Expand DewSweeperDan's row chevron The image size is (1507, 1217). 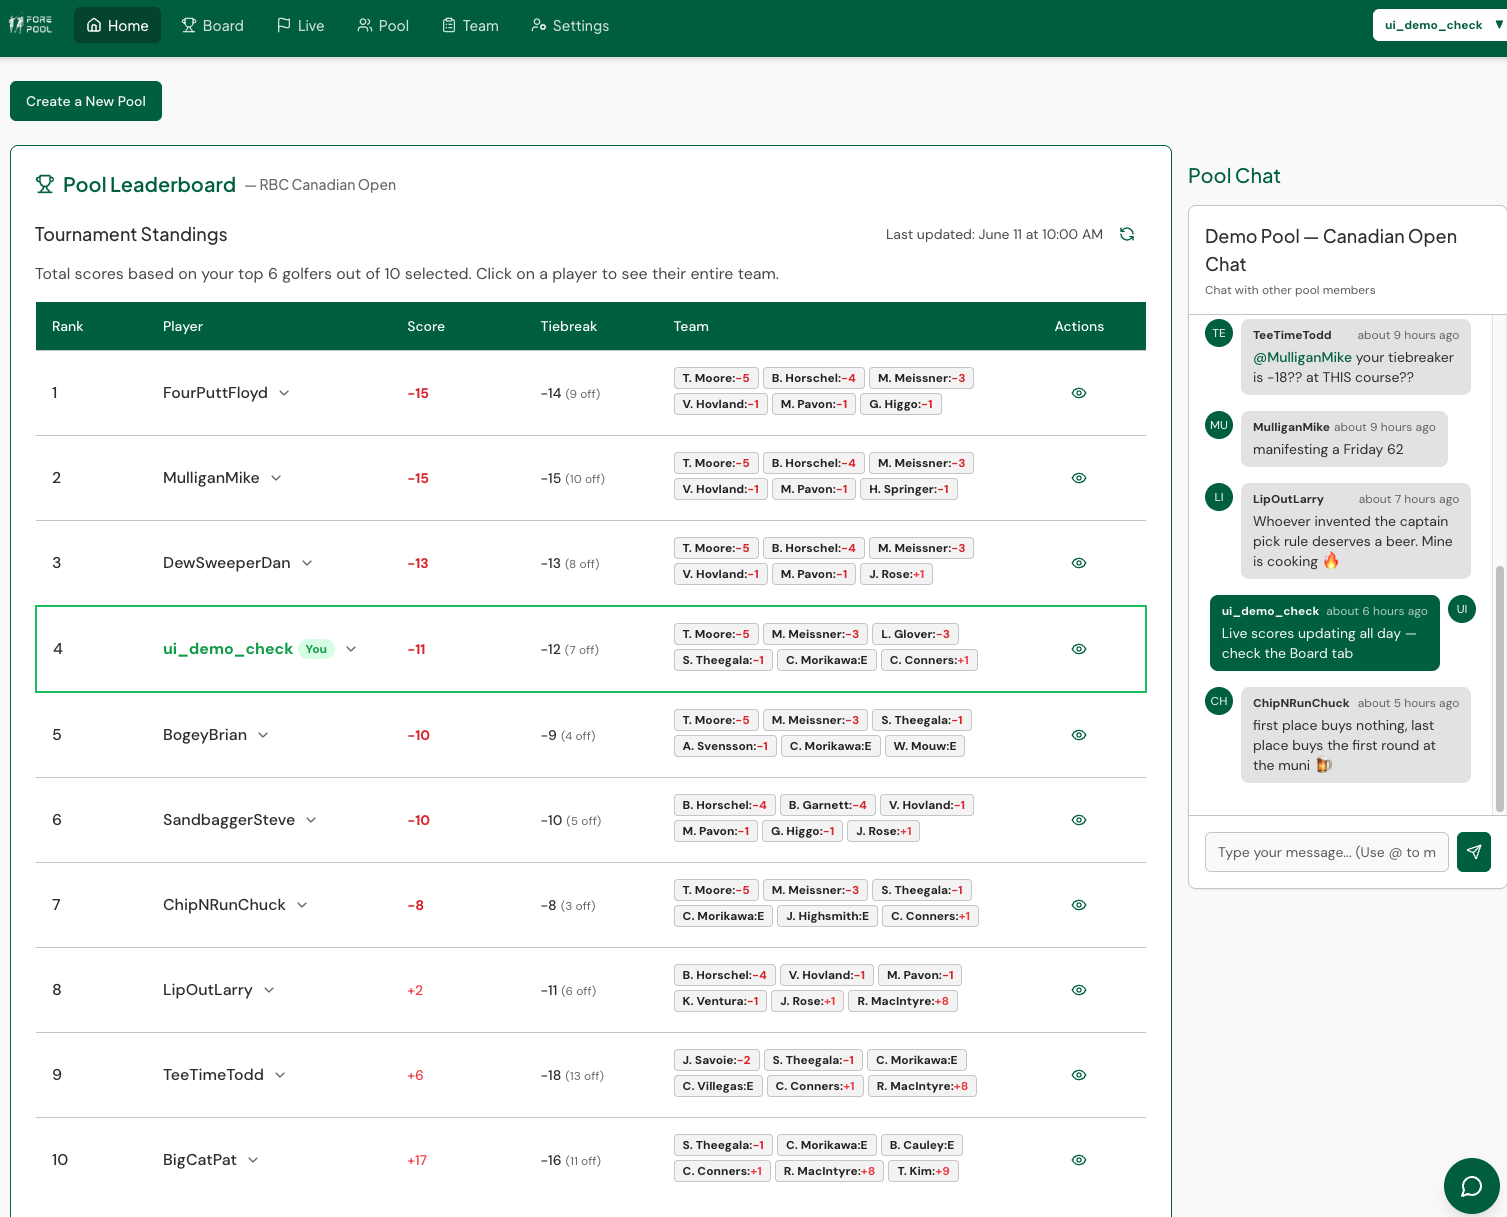point(307,563)
